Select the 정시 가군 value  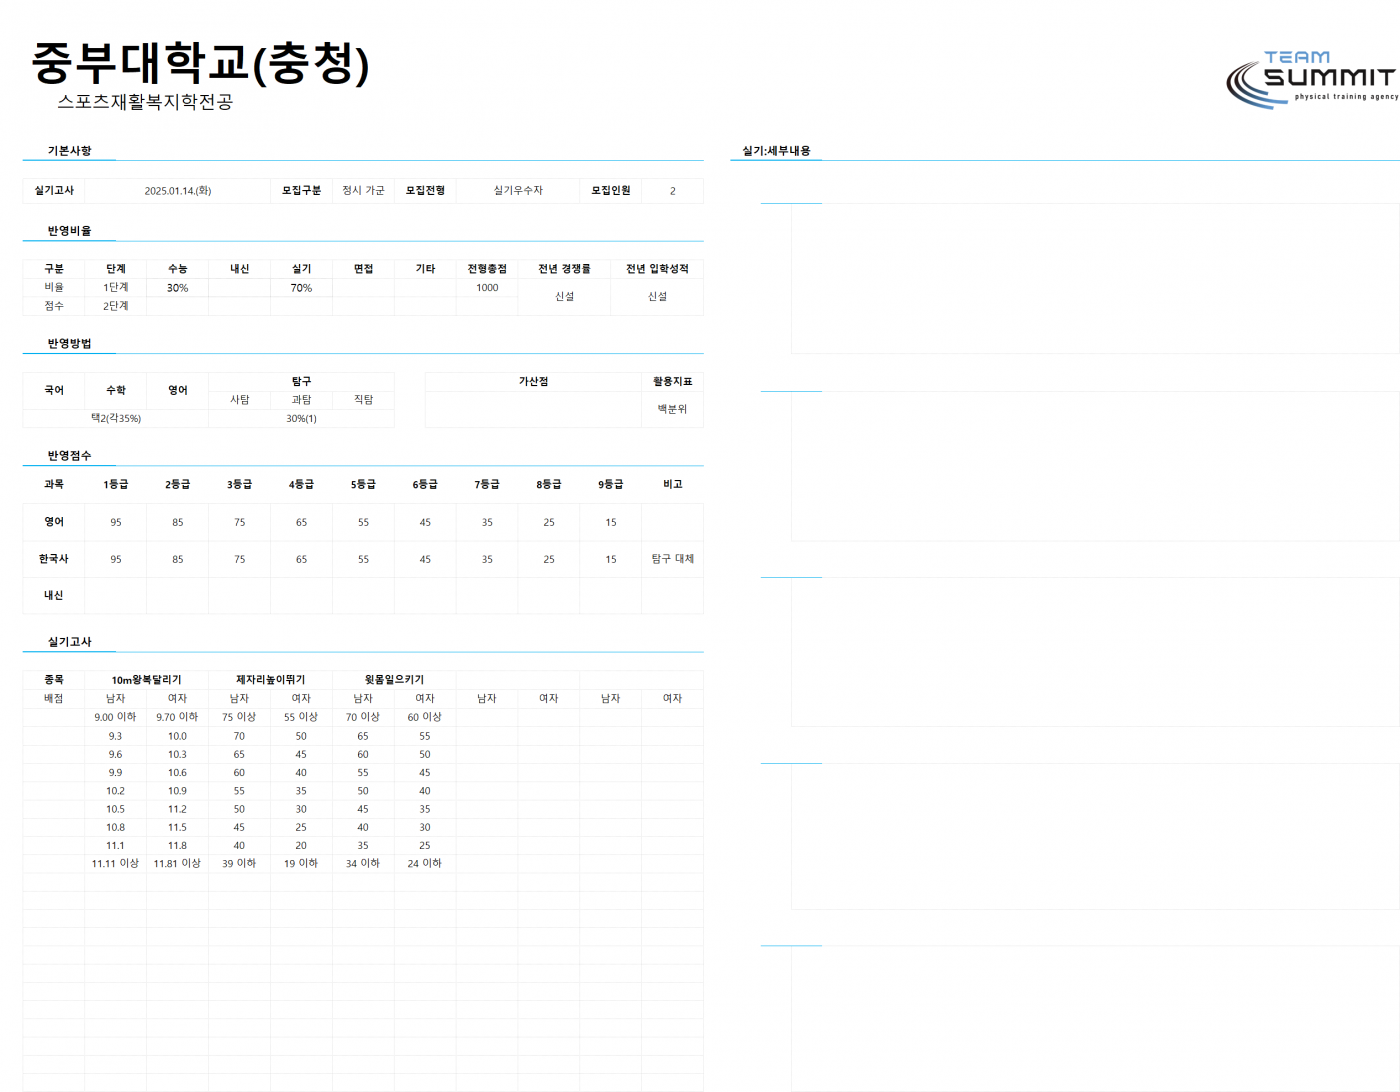(363, 191)
